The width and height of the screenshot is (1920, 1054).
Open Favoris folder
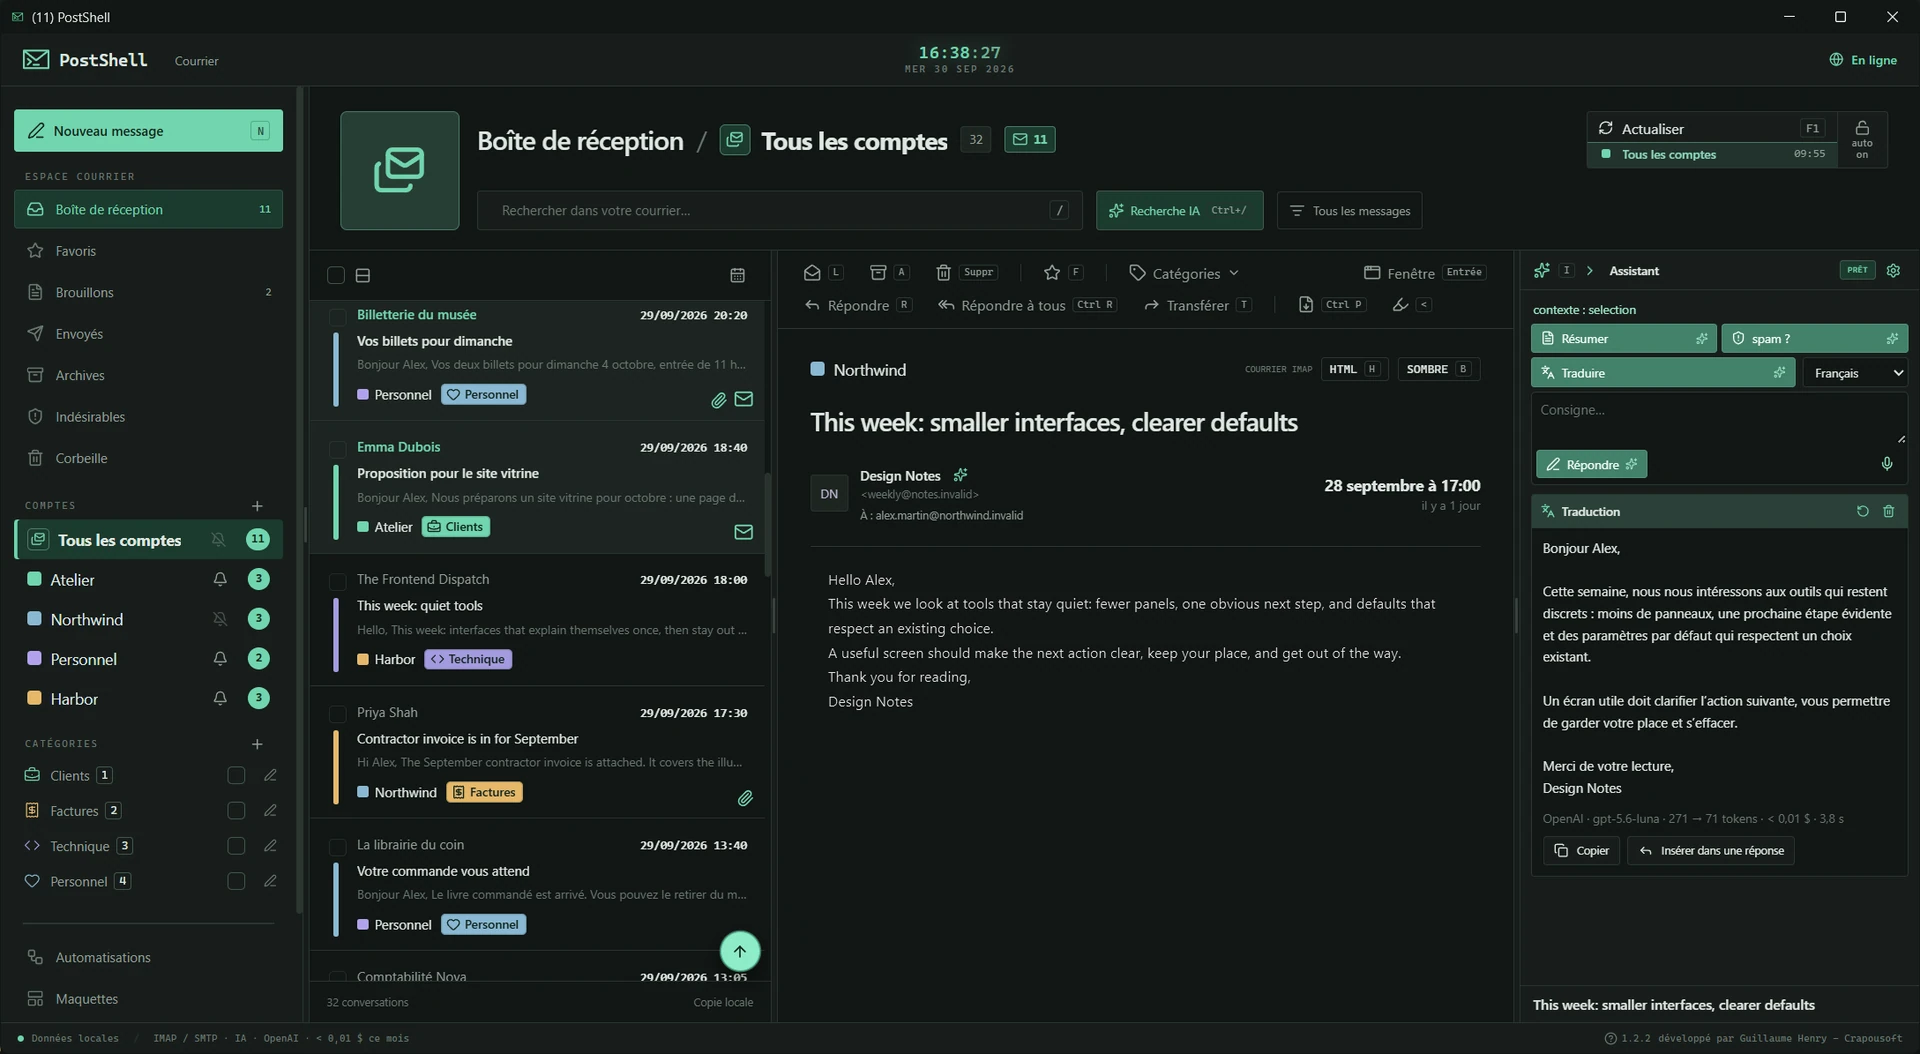click(x=148, y=251)
